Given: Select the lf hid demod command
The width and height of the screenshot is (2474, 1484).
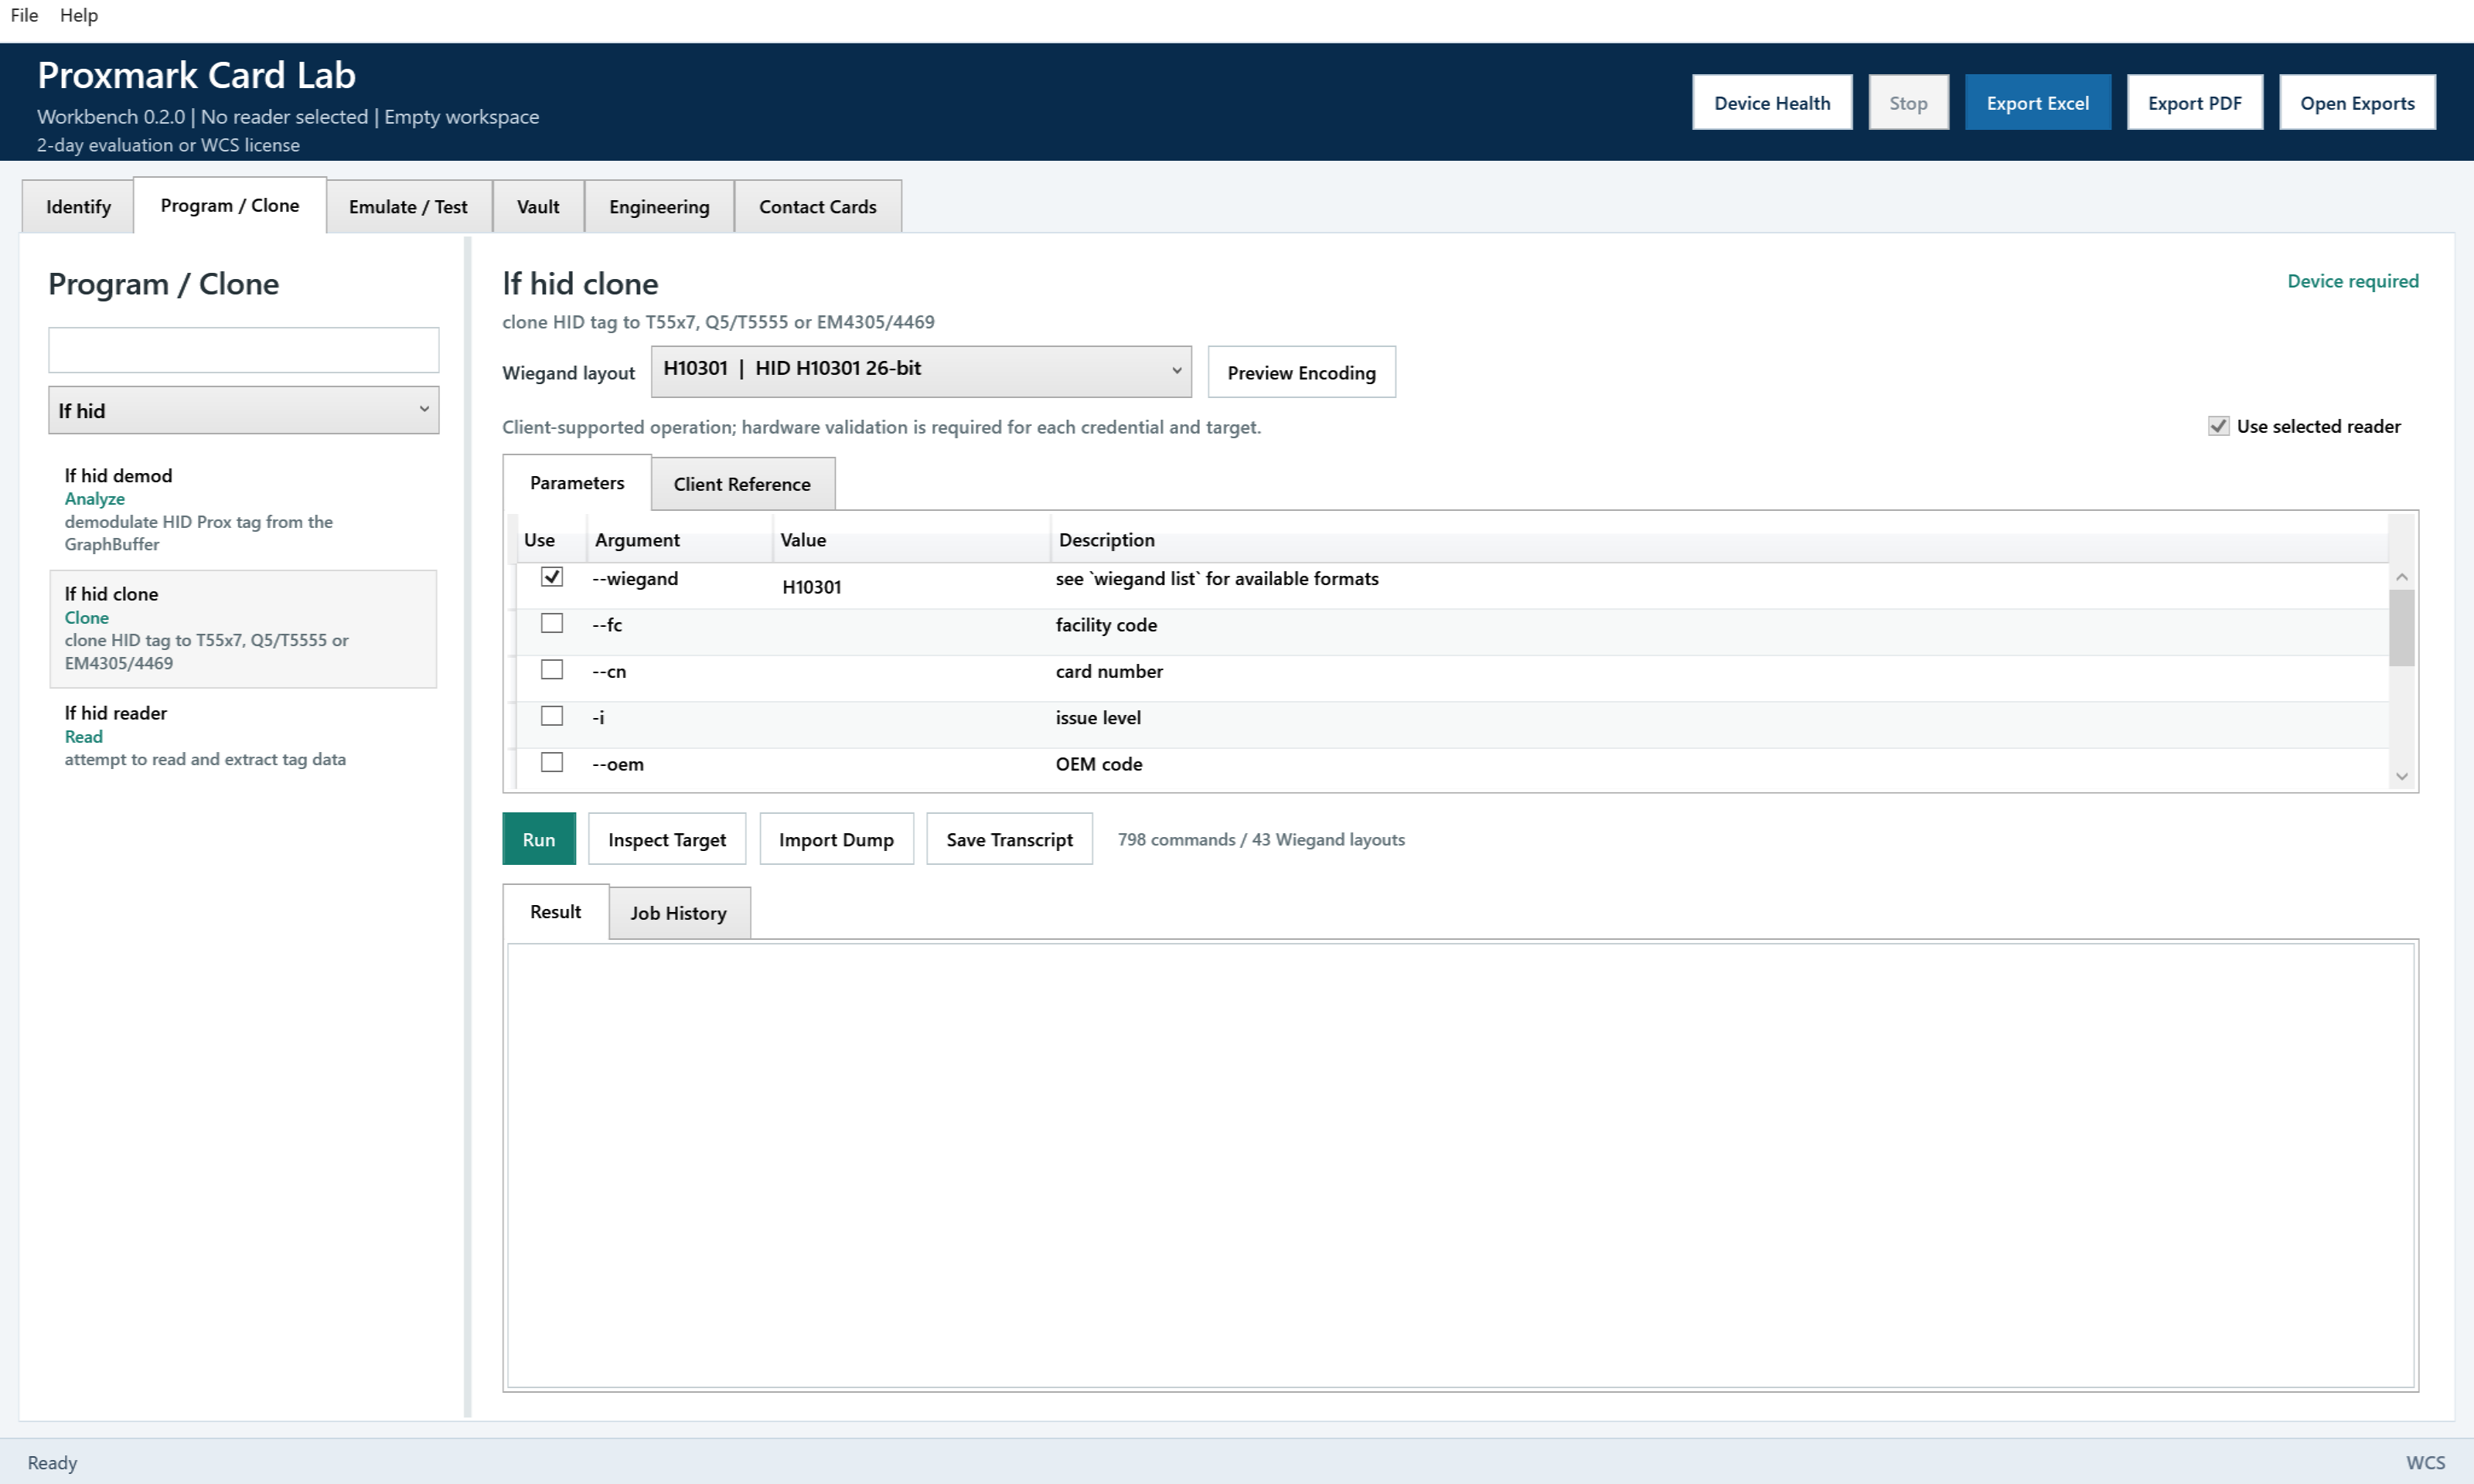Looking at the screenshot, I should (243, 510).
